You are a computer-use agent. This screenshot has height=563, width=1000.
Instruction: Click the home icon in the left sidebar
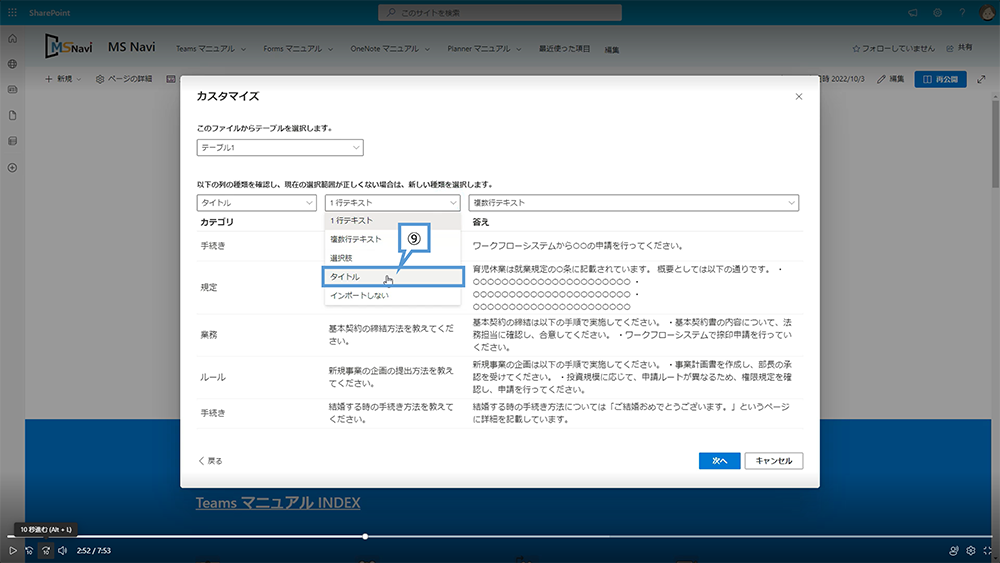tap(13, 38)
